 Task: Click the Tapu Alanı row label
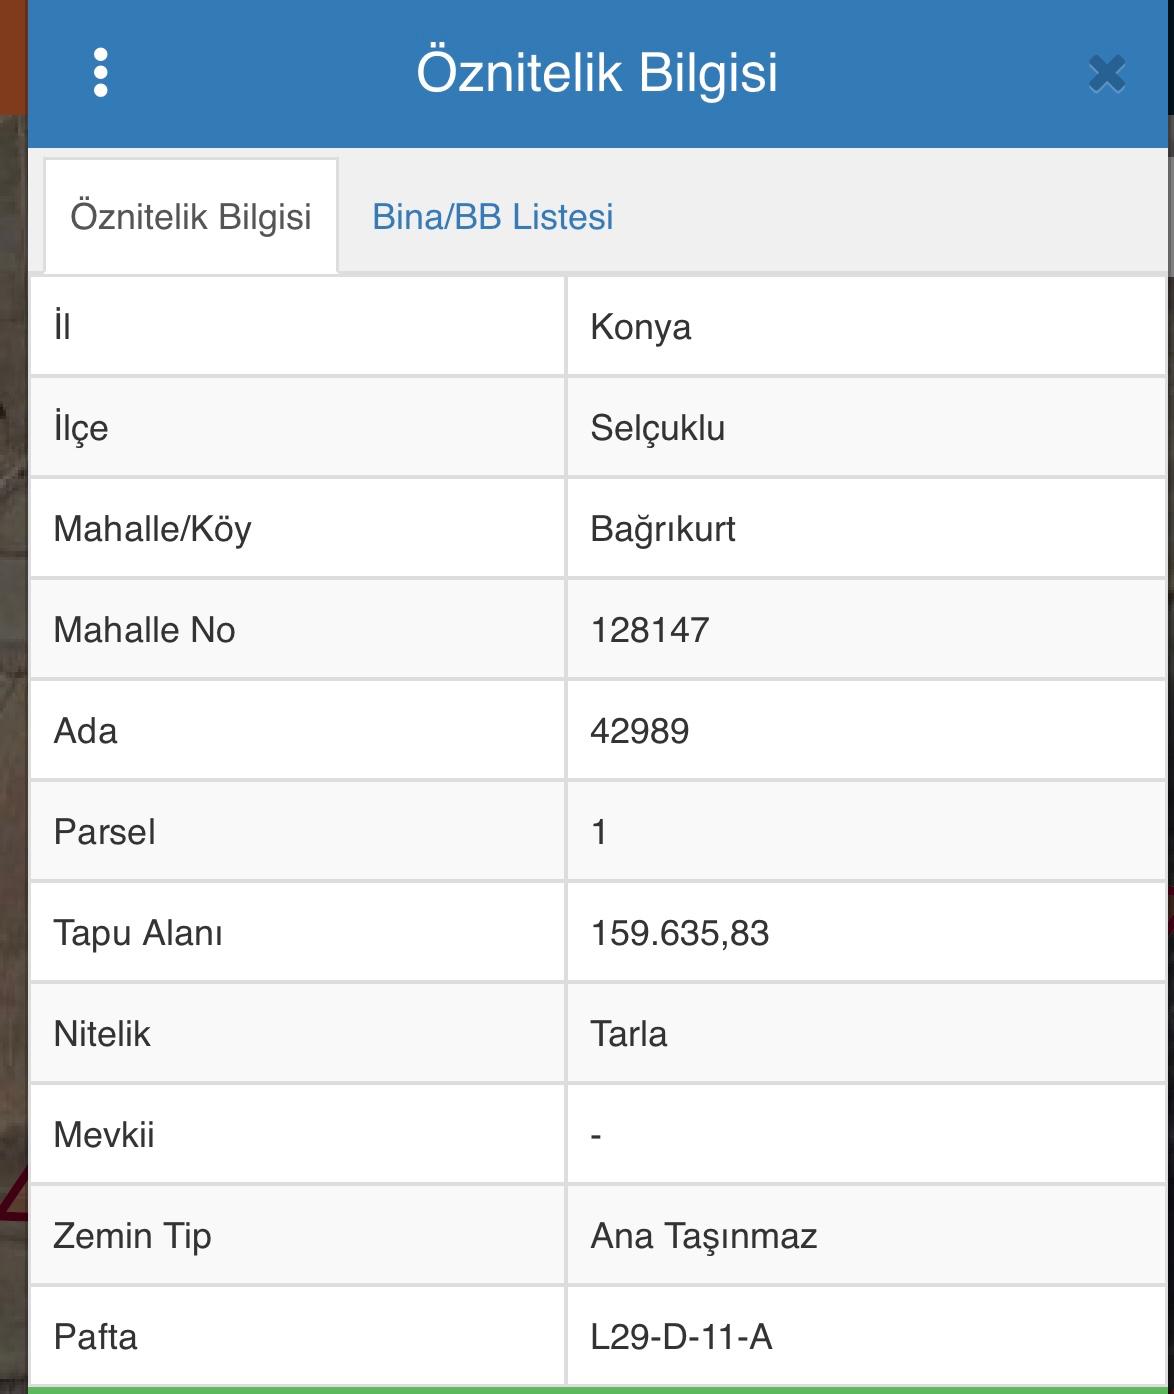coord(138,933)
